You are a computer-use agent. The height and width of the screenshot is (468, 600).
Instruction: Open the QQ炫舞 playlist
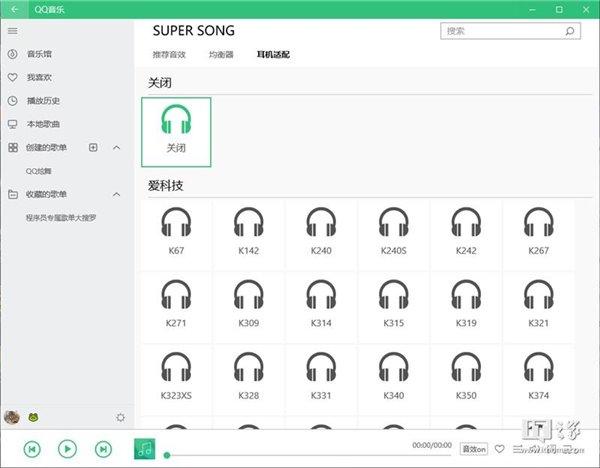click(38, 171)
